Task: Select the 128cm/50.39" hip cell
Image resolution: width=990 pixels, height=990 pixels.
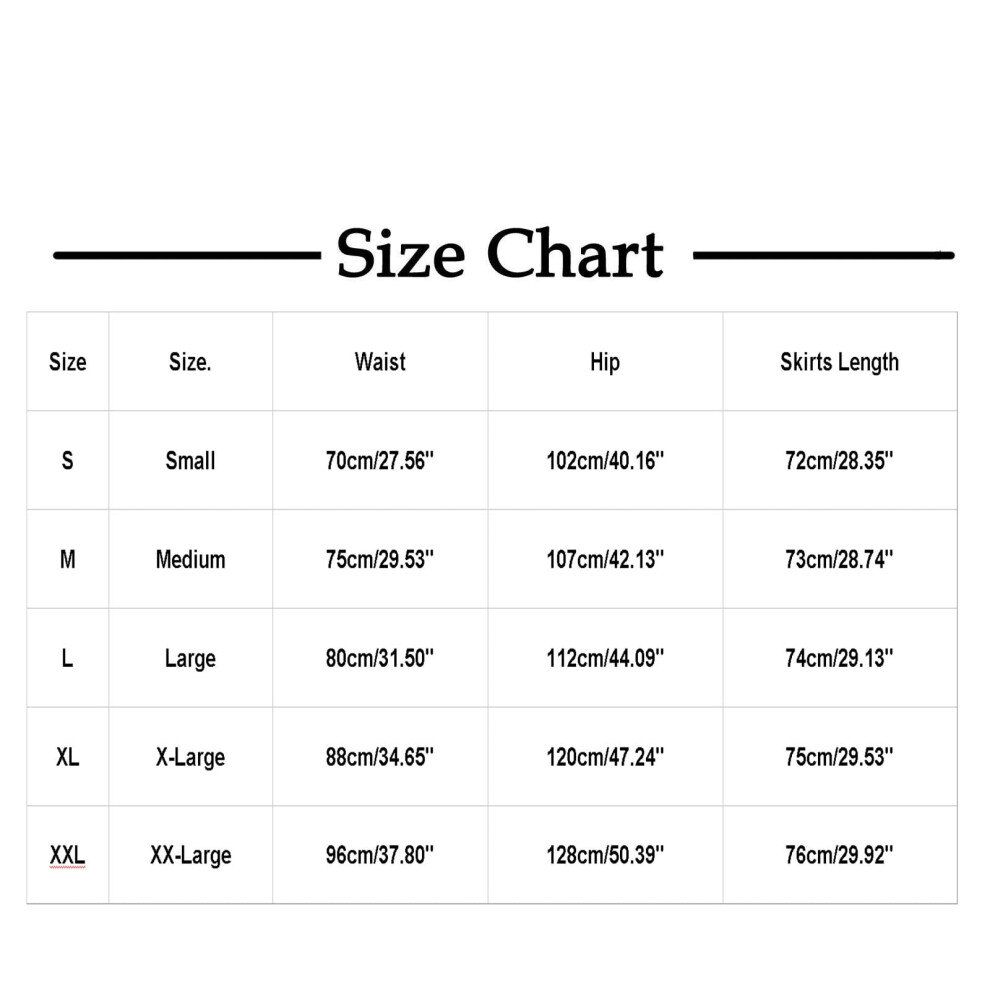Action: click(x=605, y=855)
